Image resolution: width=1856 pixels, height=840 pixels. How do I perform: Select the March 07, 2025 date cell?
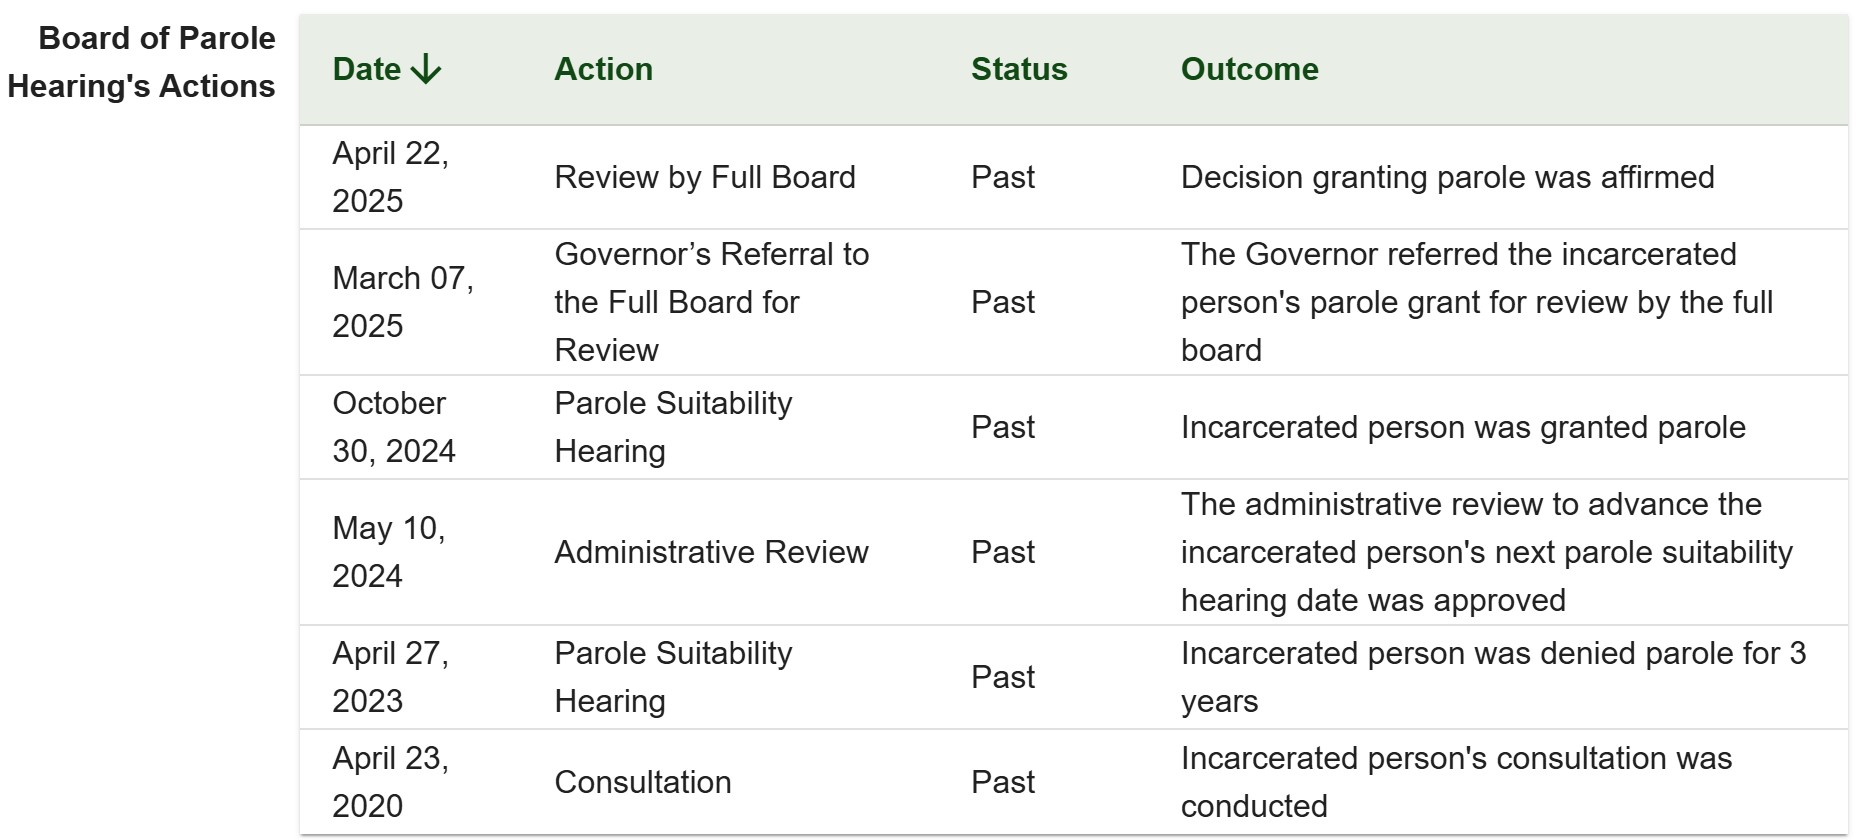click(402, 302)
